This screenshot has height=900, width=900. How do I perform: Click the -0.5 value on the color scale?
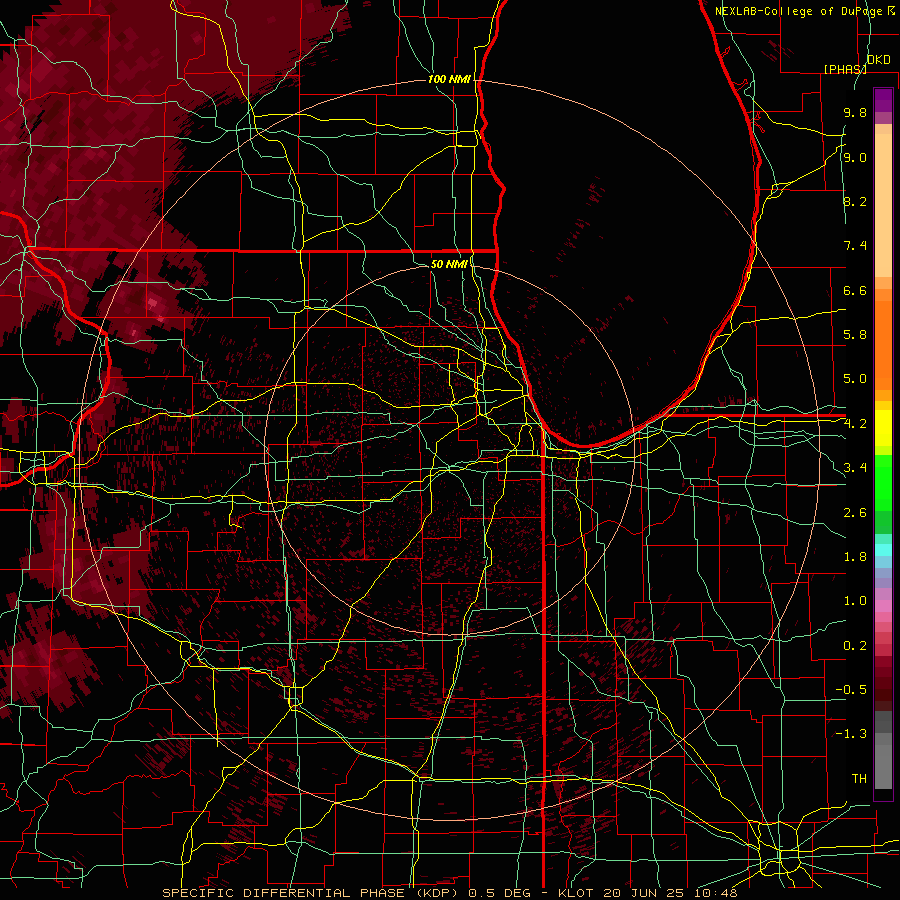click(x=851, y=690)
